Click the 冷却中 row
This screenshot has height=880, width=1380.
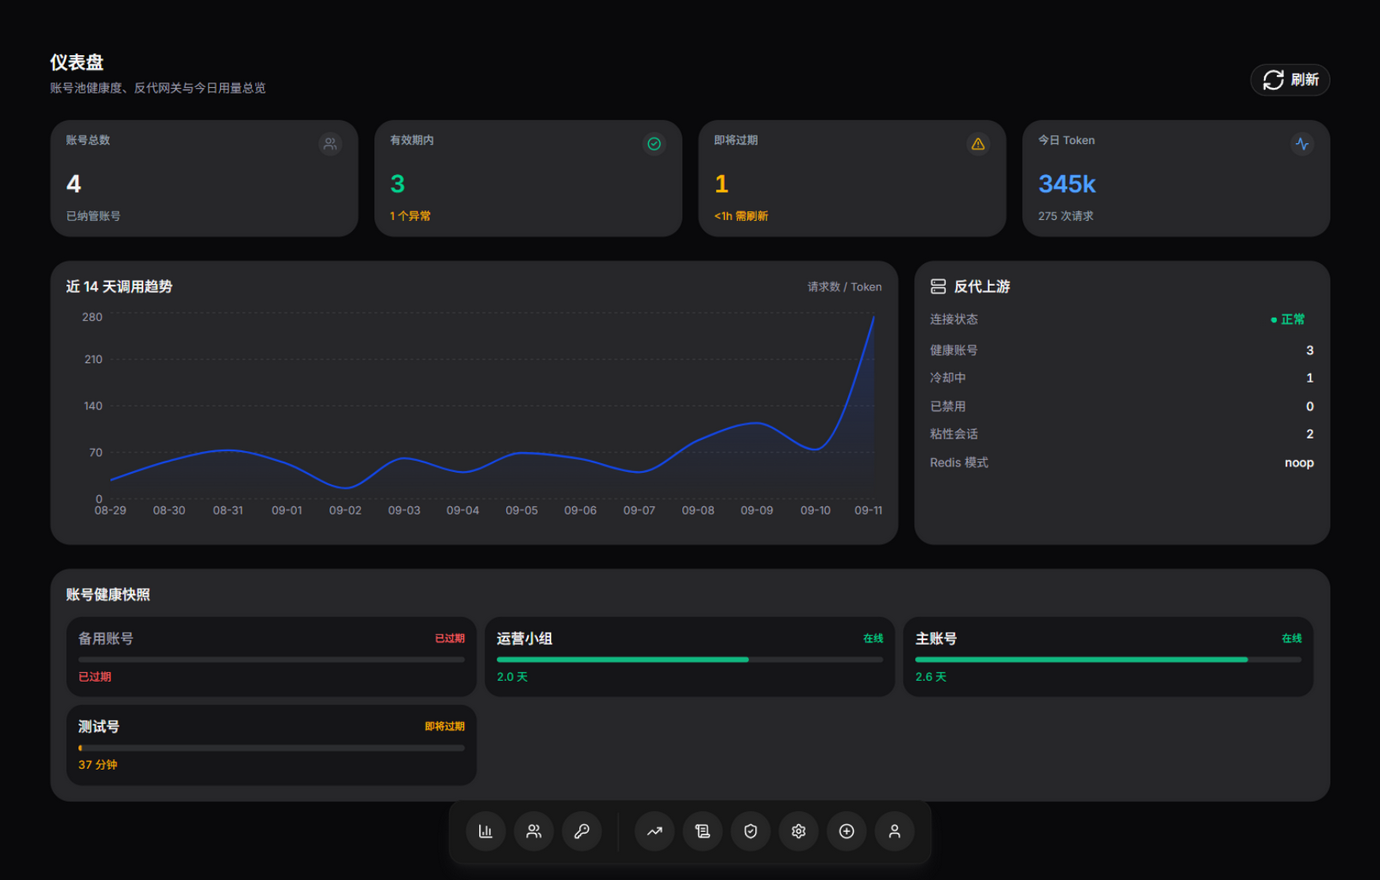(x=1122, y=378)
